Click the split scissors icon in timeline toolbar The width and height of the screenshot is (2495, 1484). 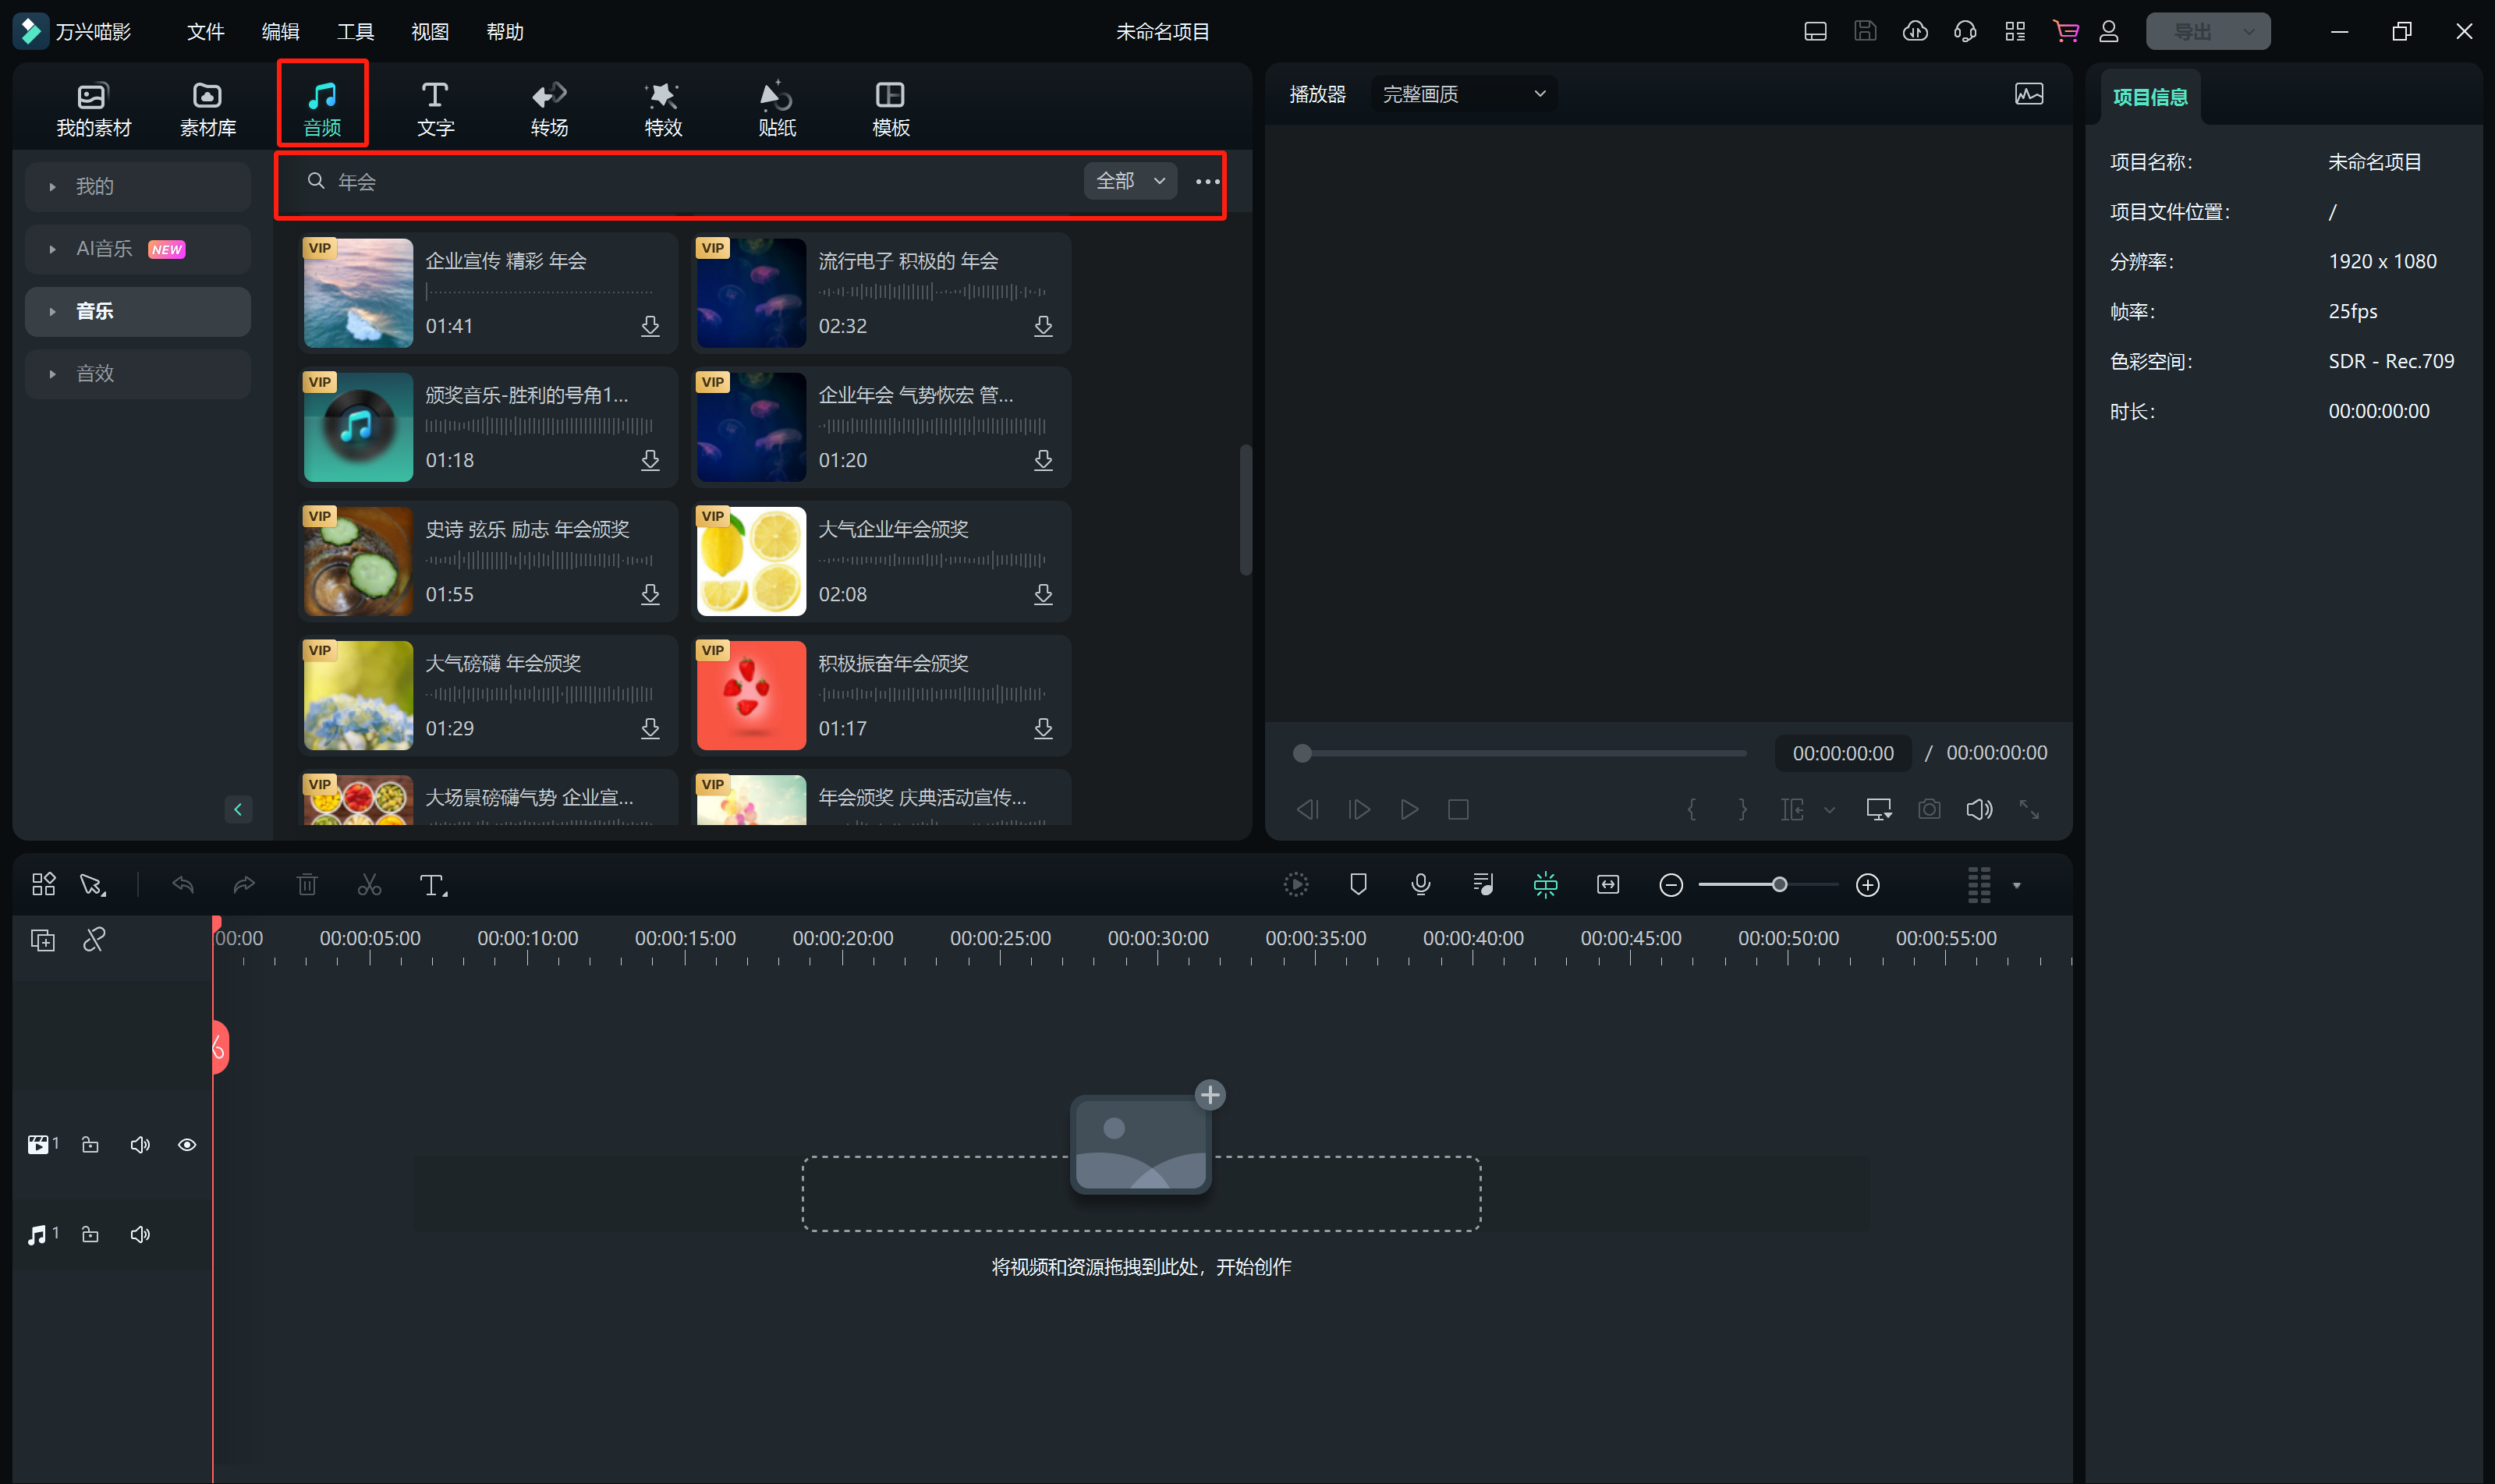click(x=369, y=885)
